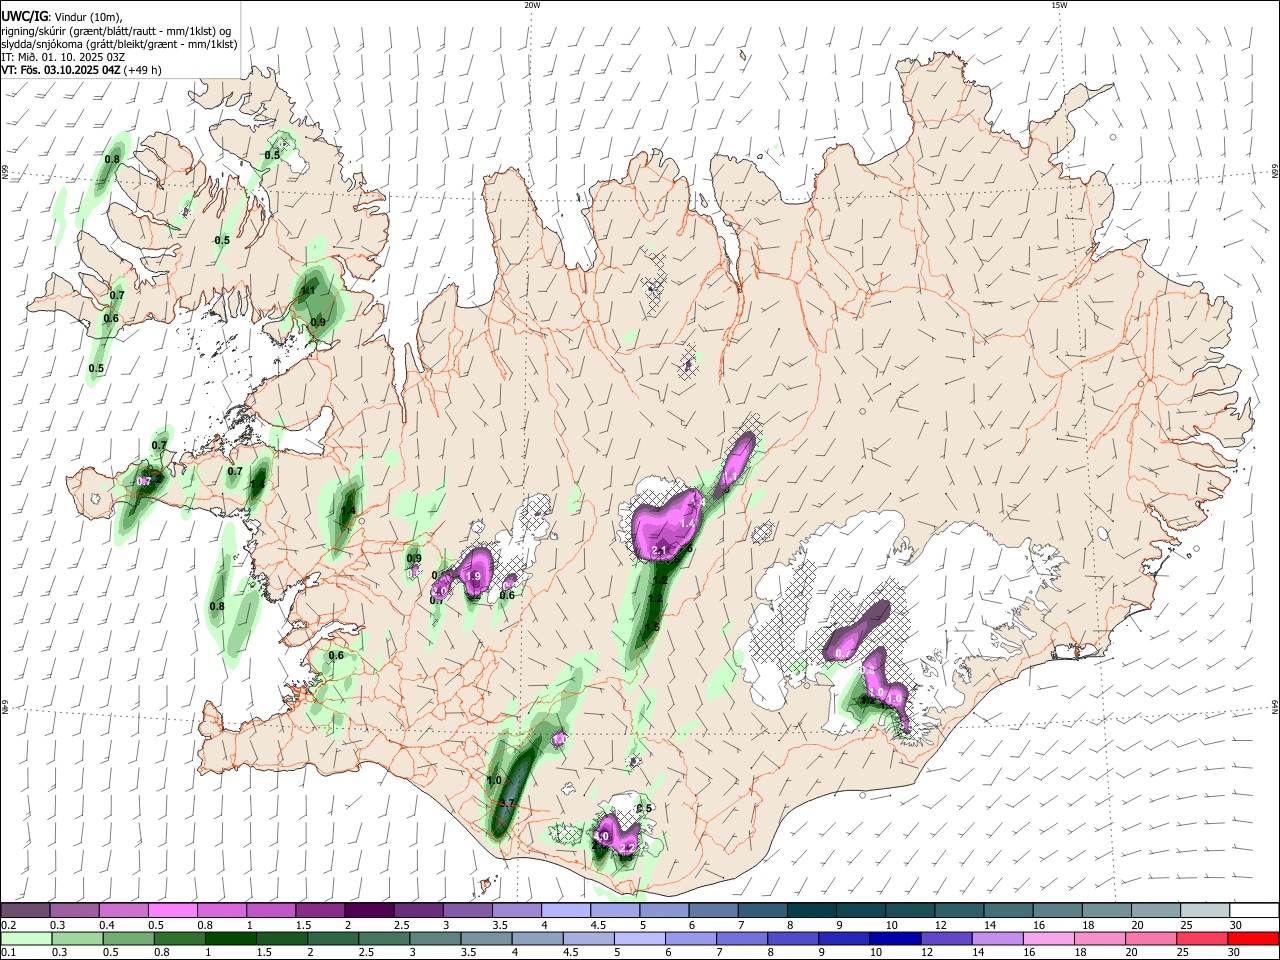Click the '2.1' snow value on the map
1280x960 pixels.
659,551
